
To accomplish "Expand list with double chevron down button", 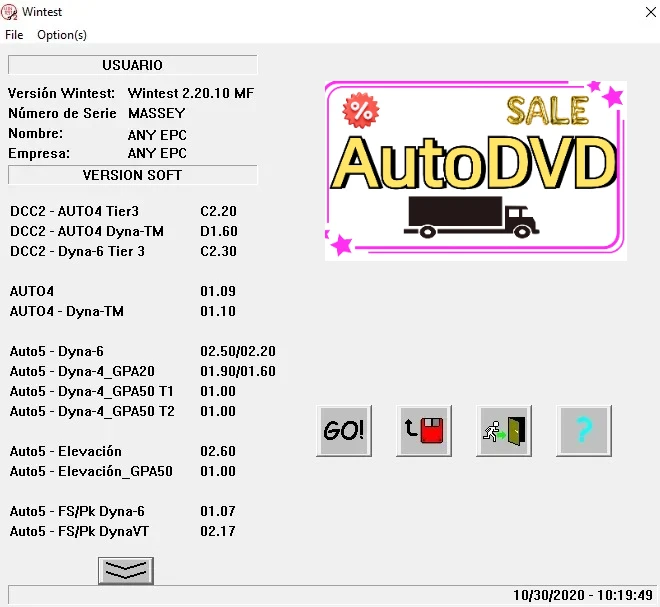I will click(126, 571).
